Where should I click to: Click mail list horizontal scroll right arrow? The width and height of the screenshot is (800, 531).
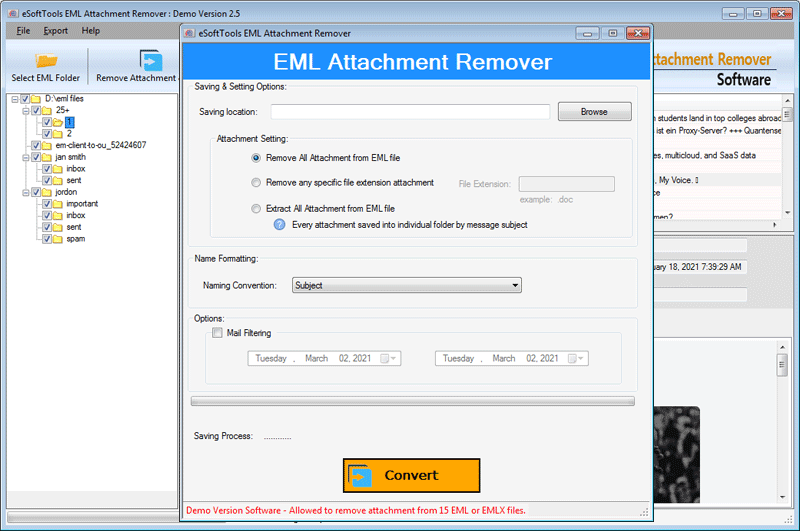coord(774,224)
